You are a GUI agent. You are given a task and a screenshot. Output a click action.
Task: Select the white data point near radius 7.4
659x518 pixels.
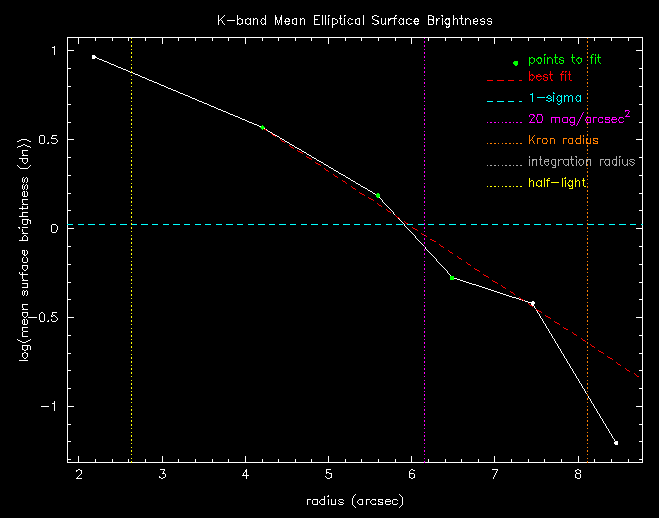pos(533,303)
